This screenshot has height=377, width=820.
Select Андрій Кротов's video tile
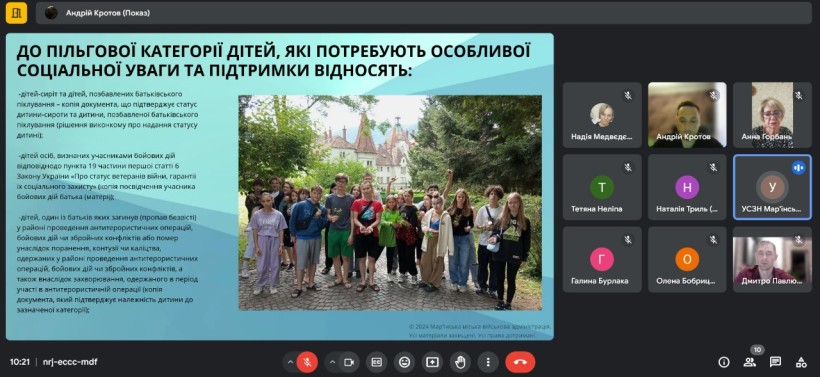[687, 115]
